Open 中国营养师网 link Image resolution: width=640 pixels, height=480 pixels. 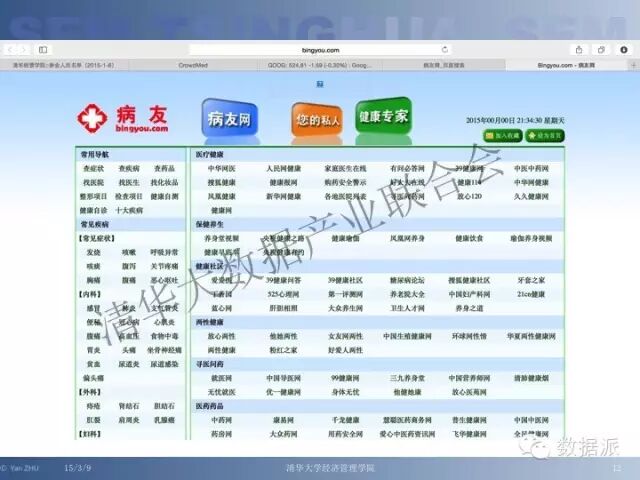[469, 378]
